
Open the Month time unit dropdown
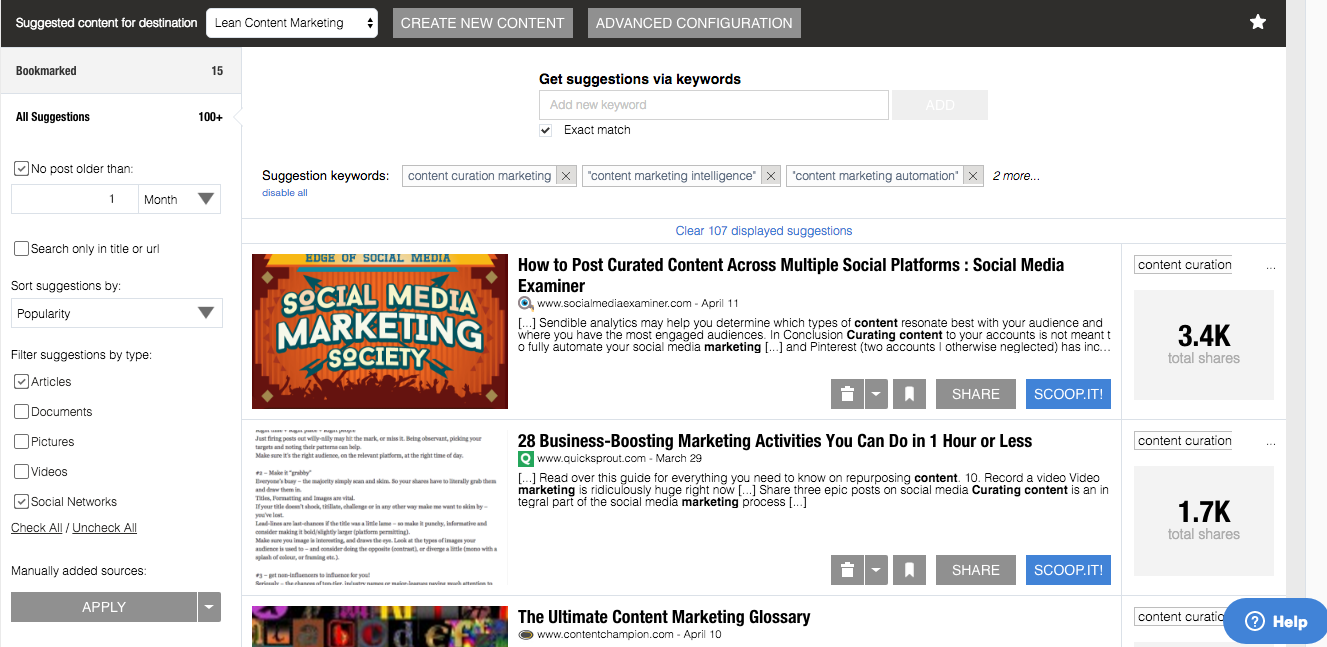180,199
